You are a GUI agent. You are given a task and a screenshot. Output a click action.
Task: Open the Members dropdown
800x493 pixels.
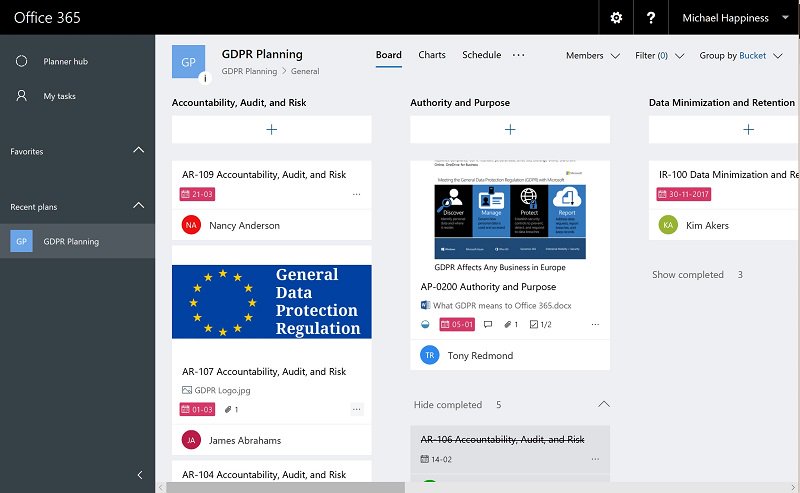[593, 56]
